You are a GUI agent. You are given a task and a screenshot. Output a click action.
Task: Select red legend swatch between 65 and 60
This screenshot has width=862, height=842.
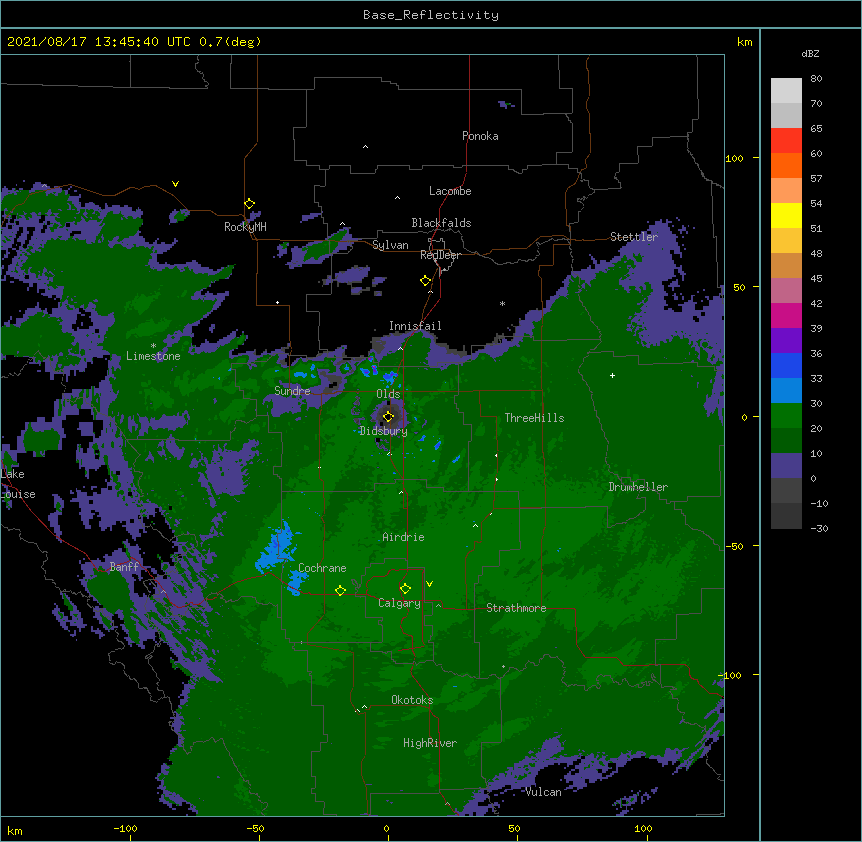pos(786,140)
